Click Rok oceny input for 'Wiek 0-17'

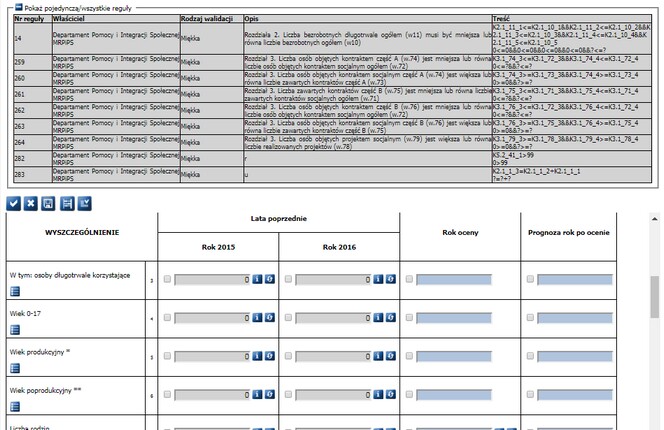click(455, 318)
